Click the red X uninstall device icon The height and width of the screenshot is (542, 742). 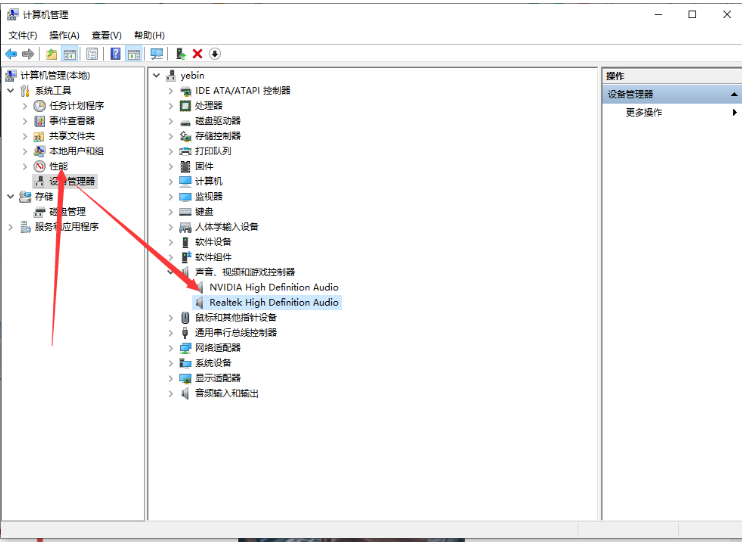coord(197,54)
